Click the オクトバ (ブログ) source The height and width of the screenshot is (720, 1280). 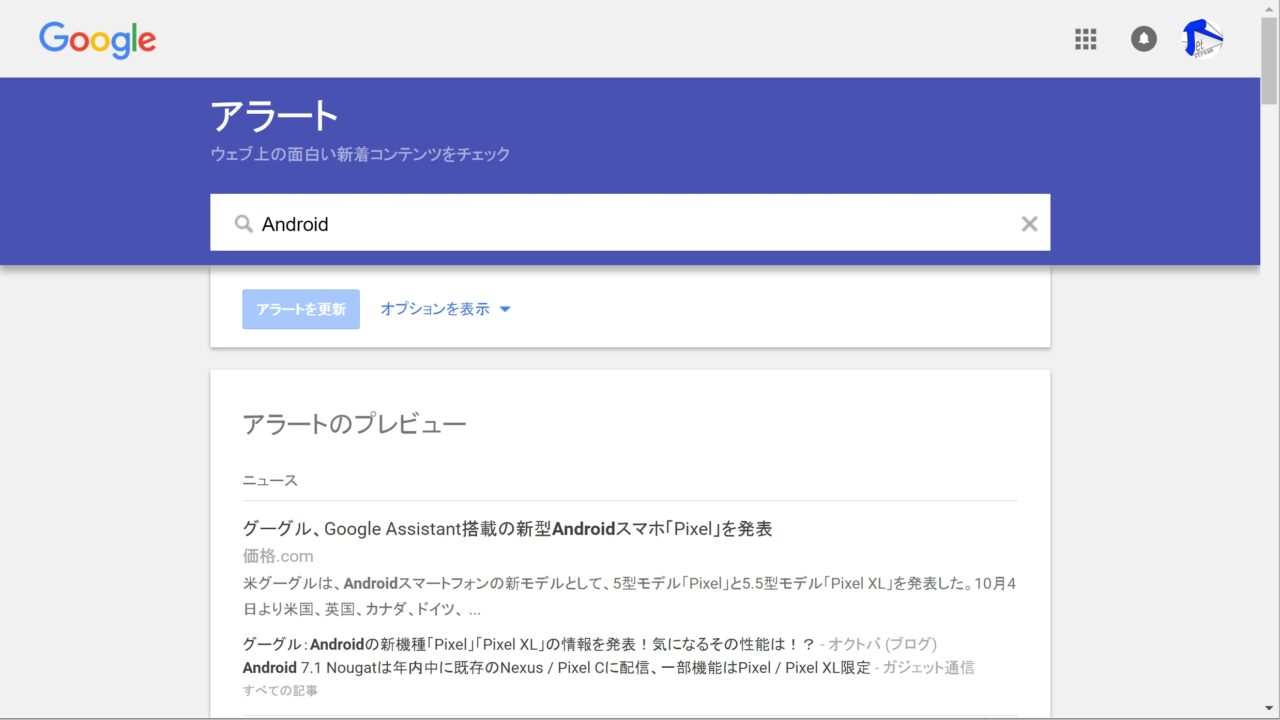(x=882, y=644)
